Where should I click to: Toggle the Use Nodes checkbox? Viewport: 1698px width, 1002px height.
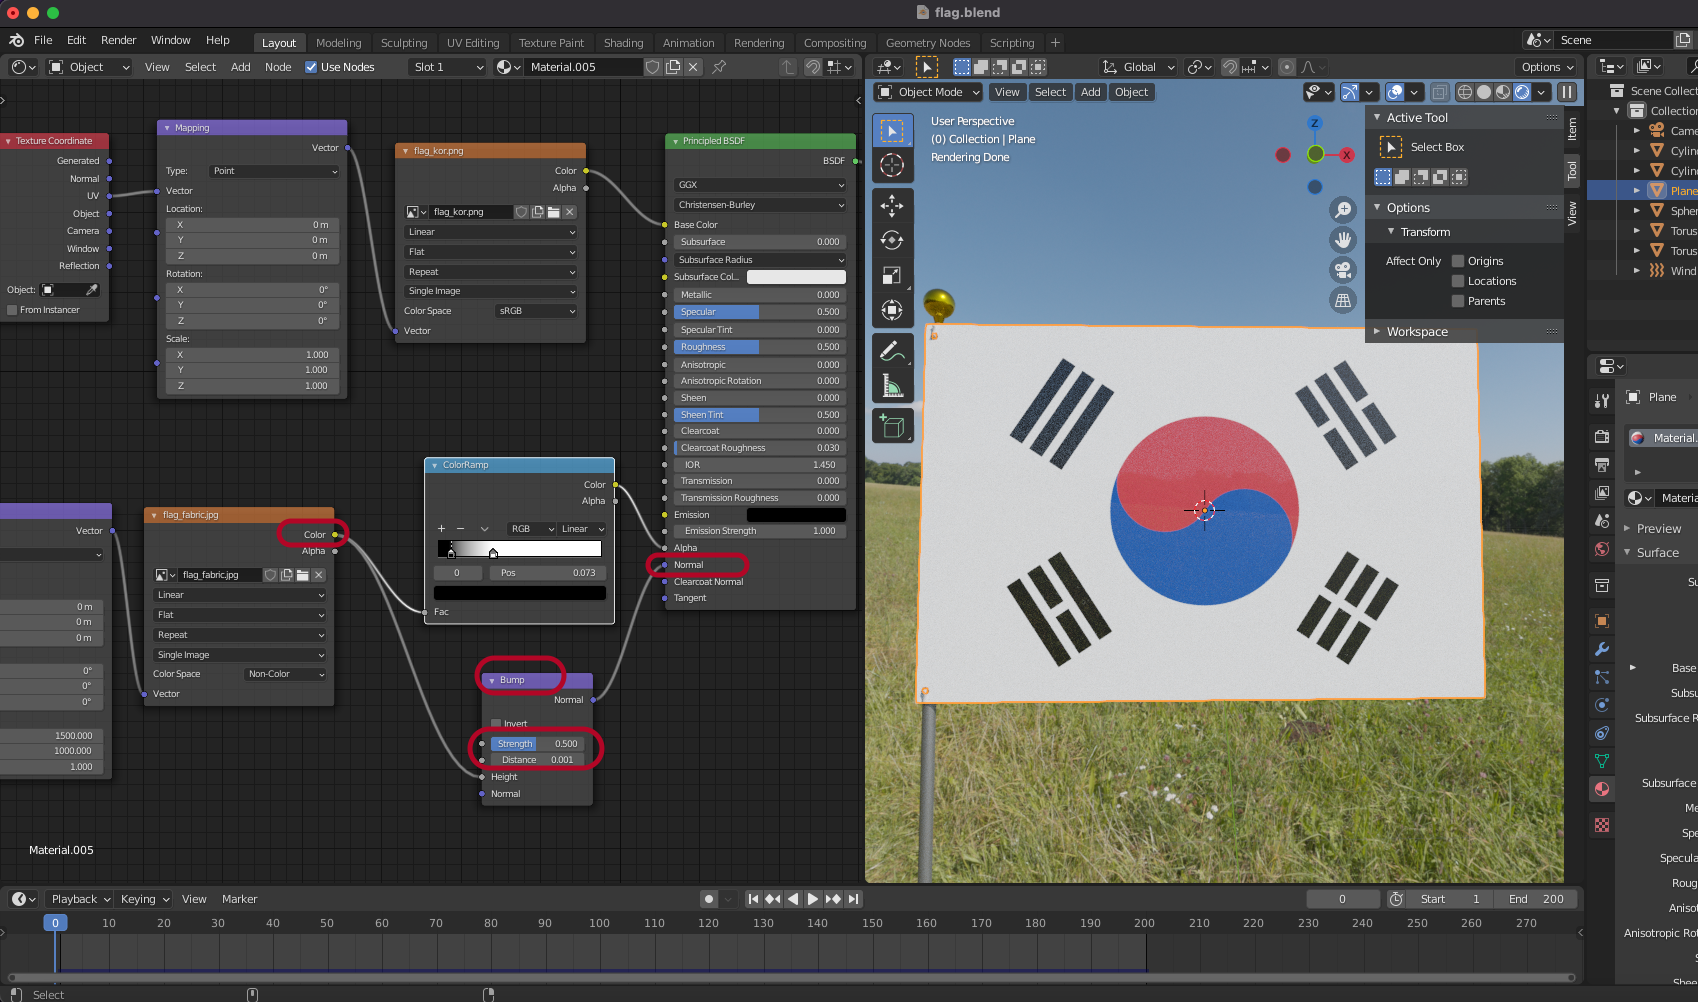(x=311, y=67)
